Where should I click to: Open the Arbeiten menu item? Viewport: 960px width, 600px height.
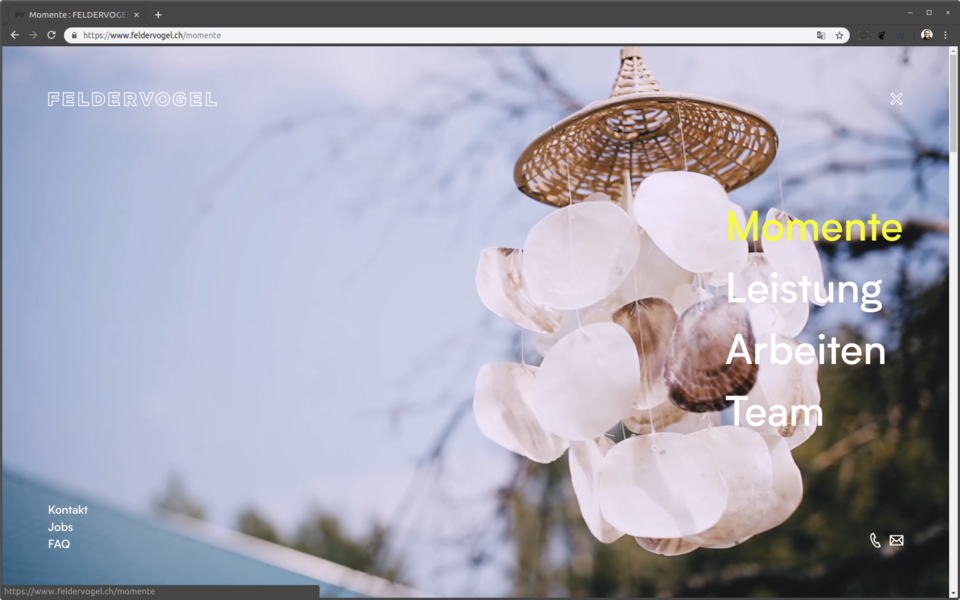point(806,351)
